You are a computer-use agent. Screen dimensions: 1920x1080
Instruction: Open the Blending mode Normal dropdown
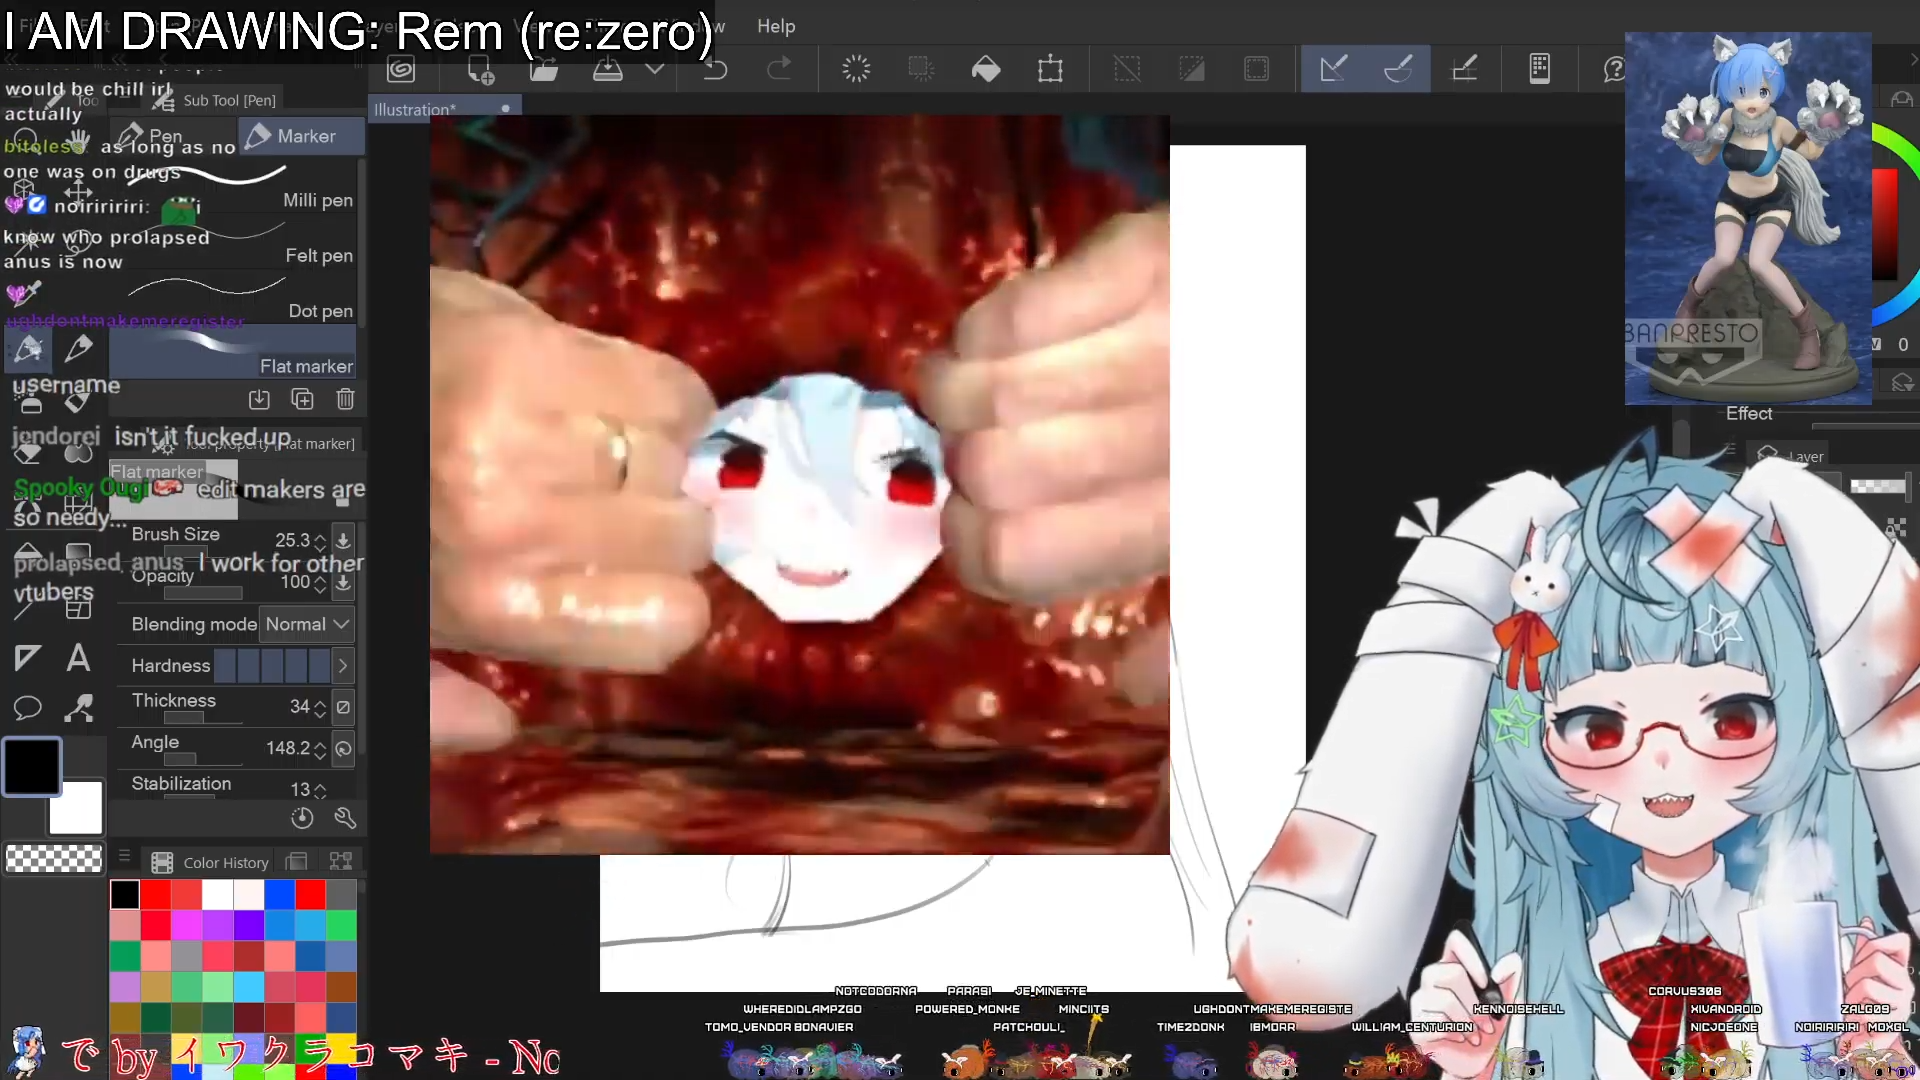pyautogui.click(x=306, y=624)
